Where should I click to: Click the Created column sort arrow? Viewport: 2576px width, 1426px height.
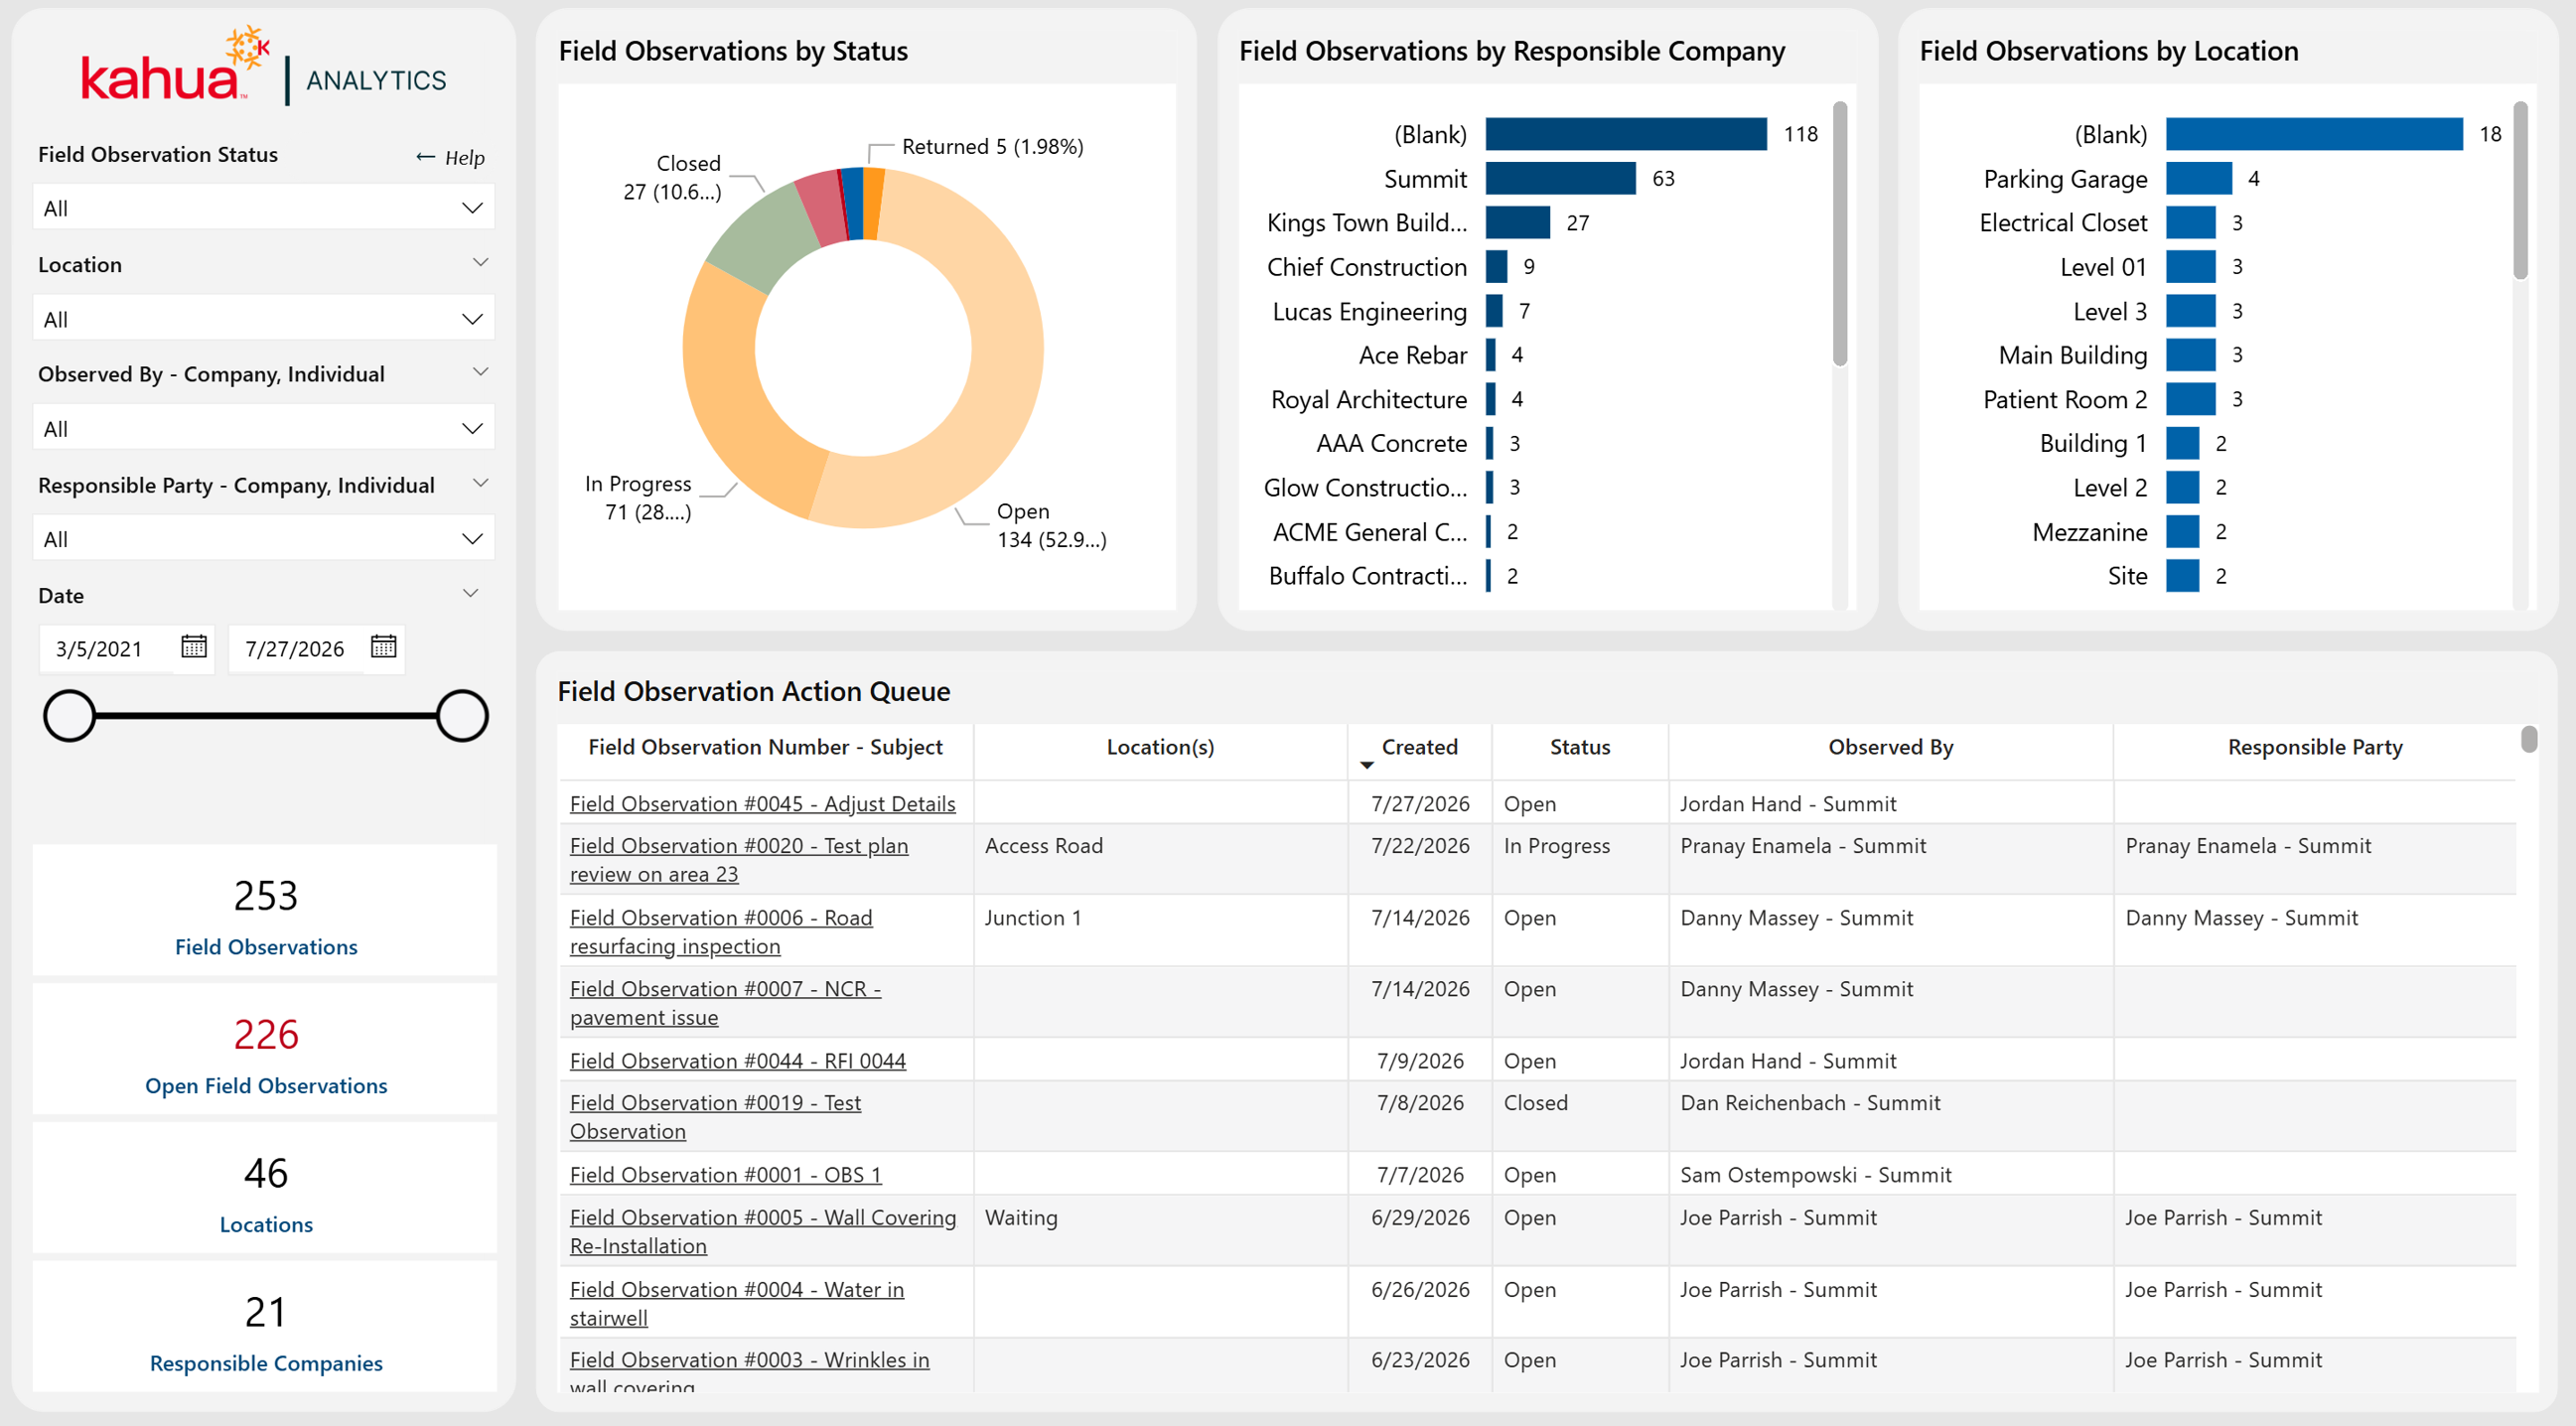tap(1367, 765)
